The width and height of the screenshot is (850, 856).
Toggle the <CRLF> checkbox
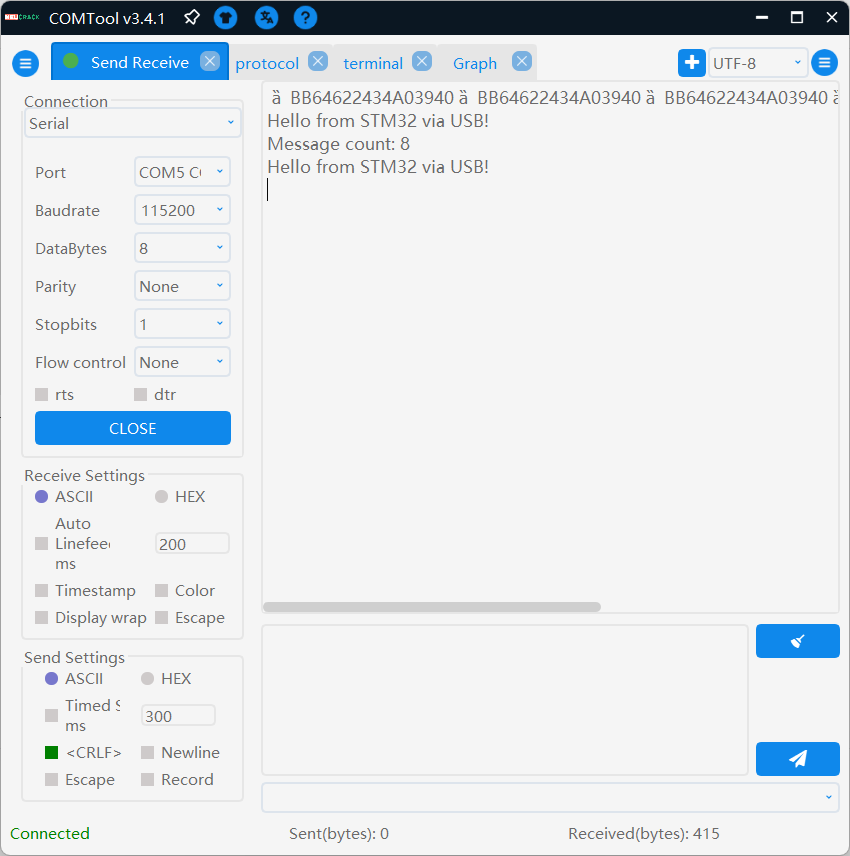51,753
